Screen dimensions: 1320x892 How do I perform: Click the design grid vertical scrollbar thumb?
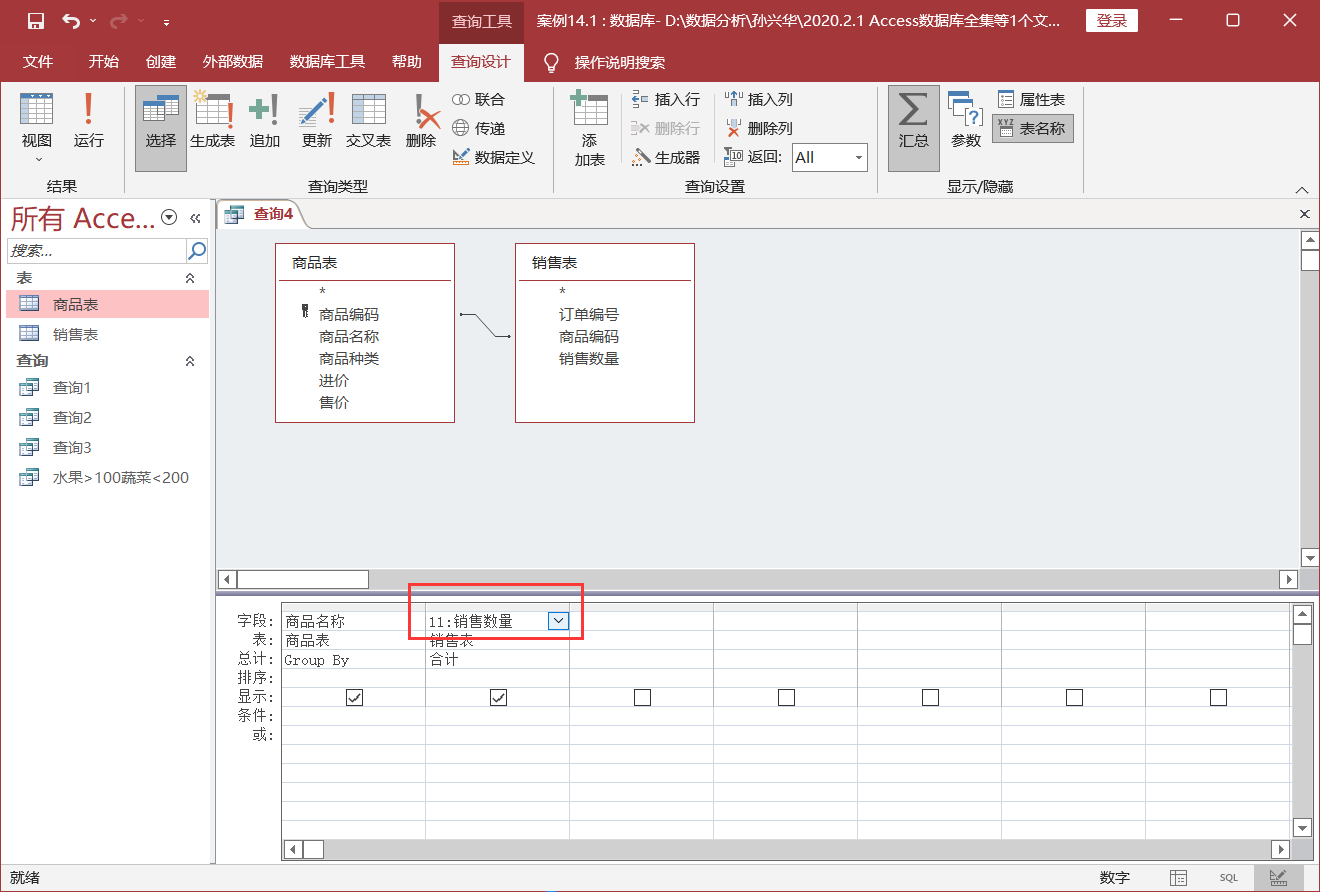1302,634
